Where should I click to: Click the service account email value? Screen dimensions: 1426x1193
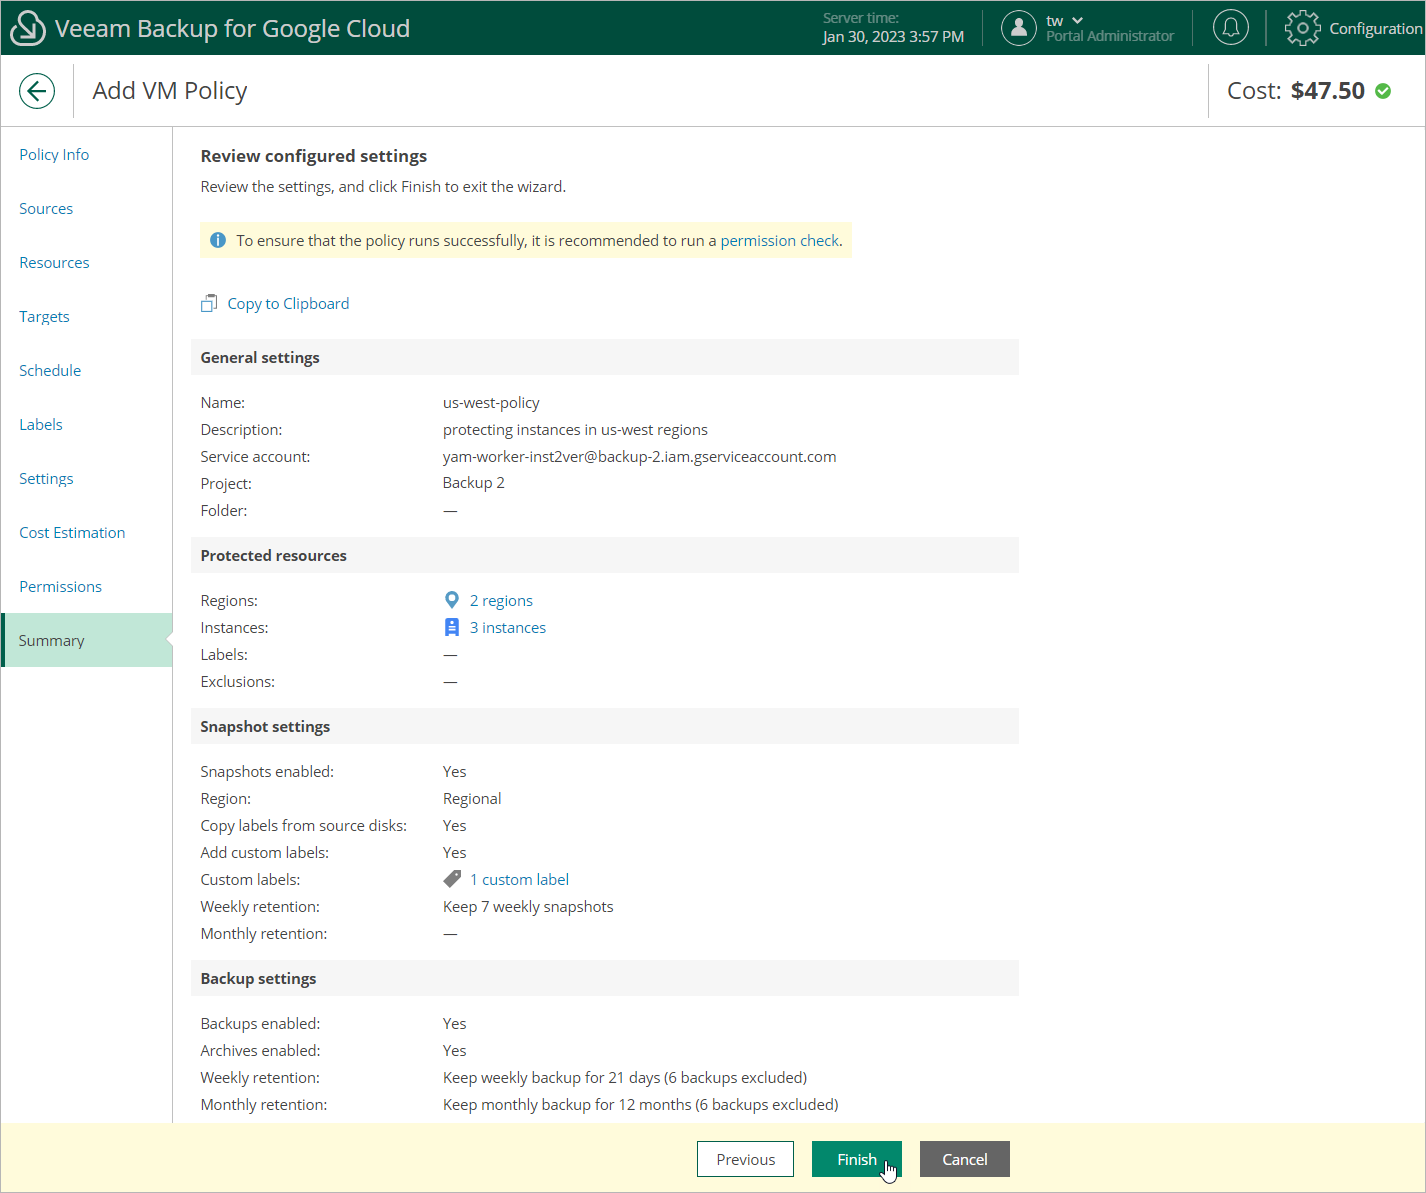coord(639,456)
